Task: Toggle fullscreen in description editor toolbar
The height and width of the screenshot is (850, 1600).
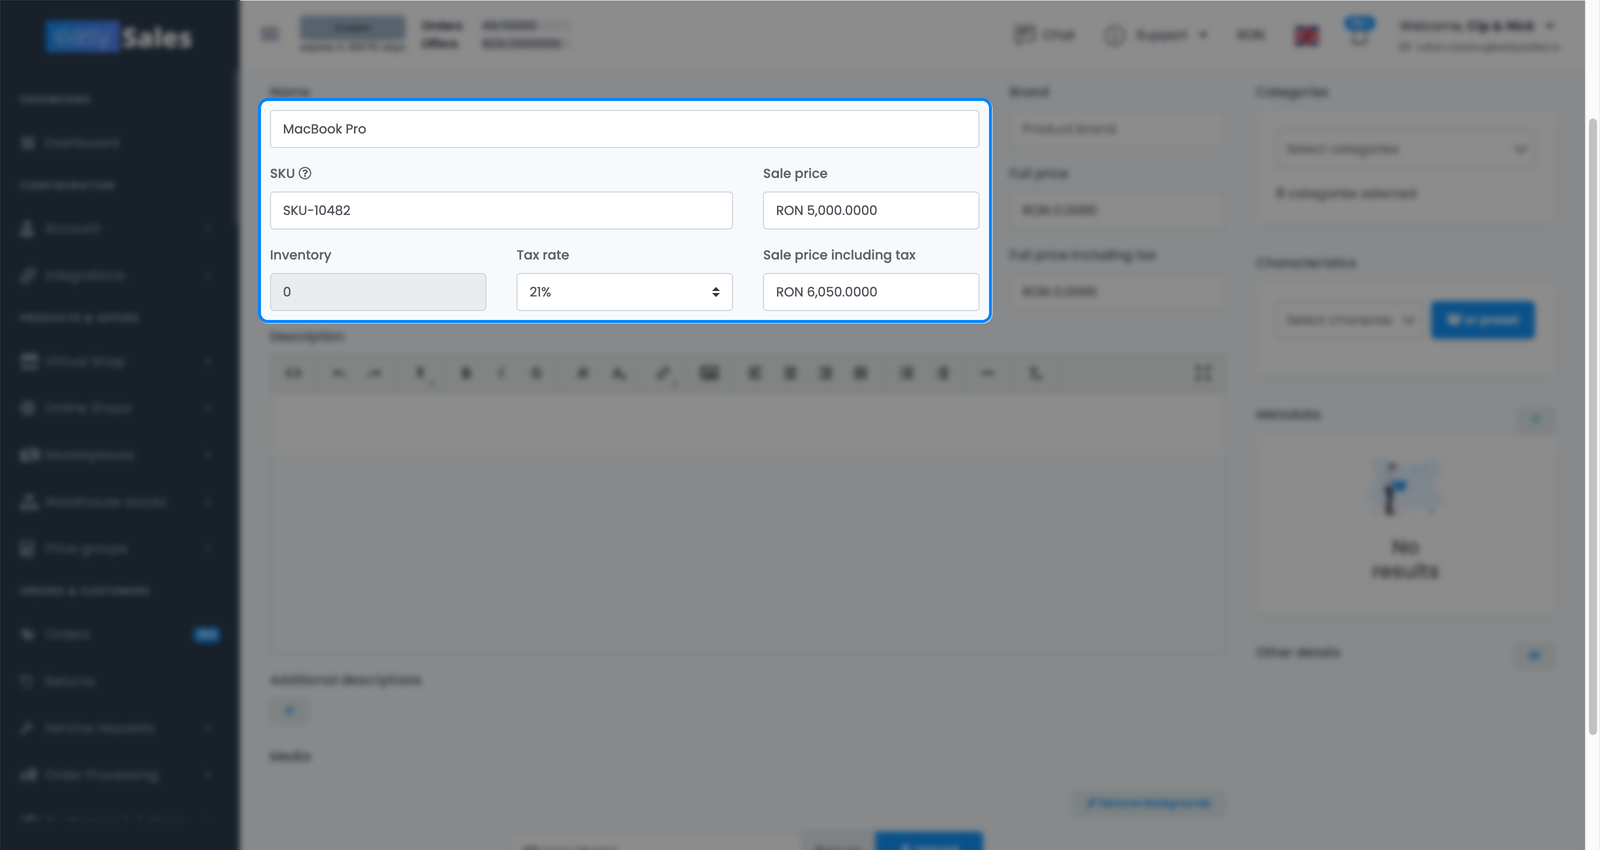Action: 1203,373
